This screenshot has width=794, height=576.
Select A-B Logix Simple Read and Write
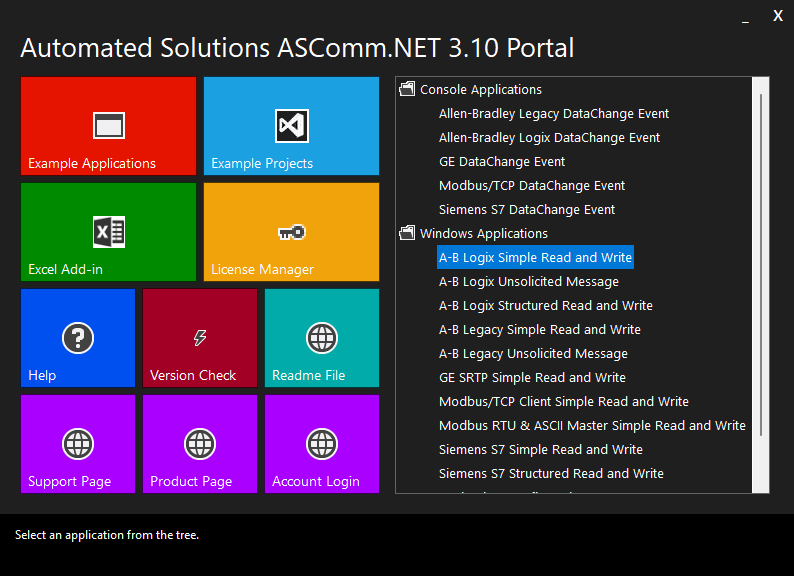(x=535, y=257)
